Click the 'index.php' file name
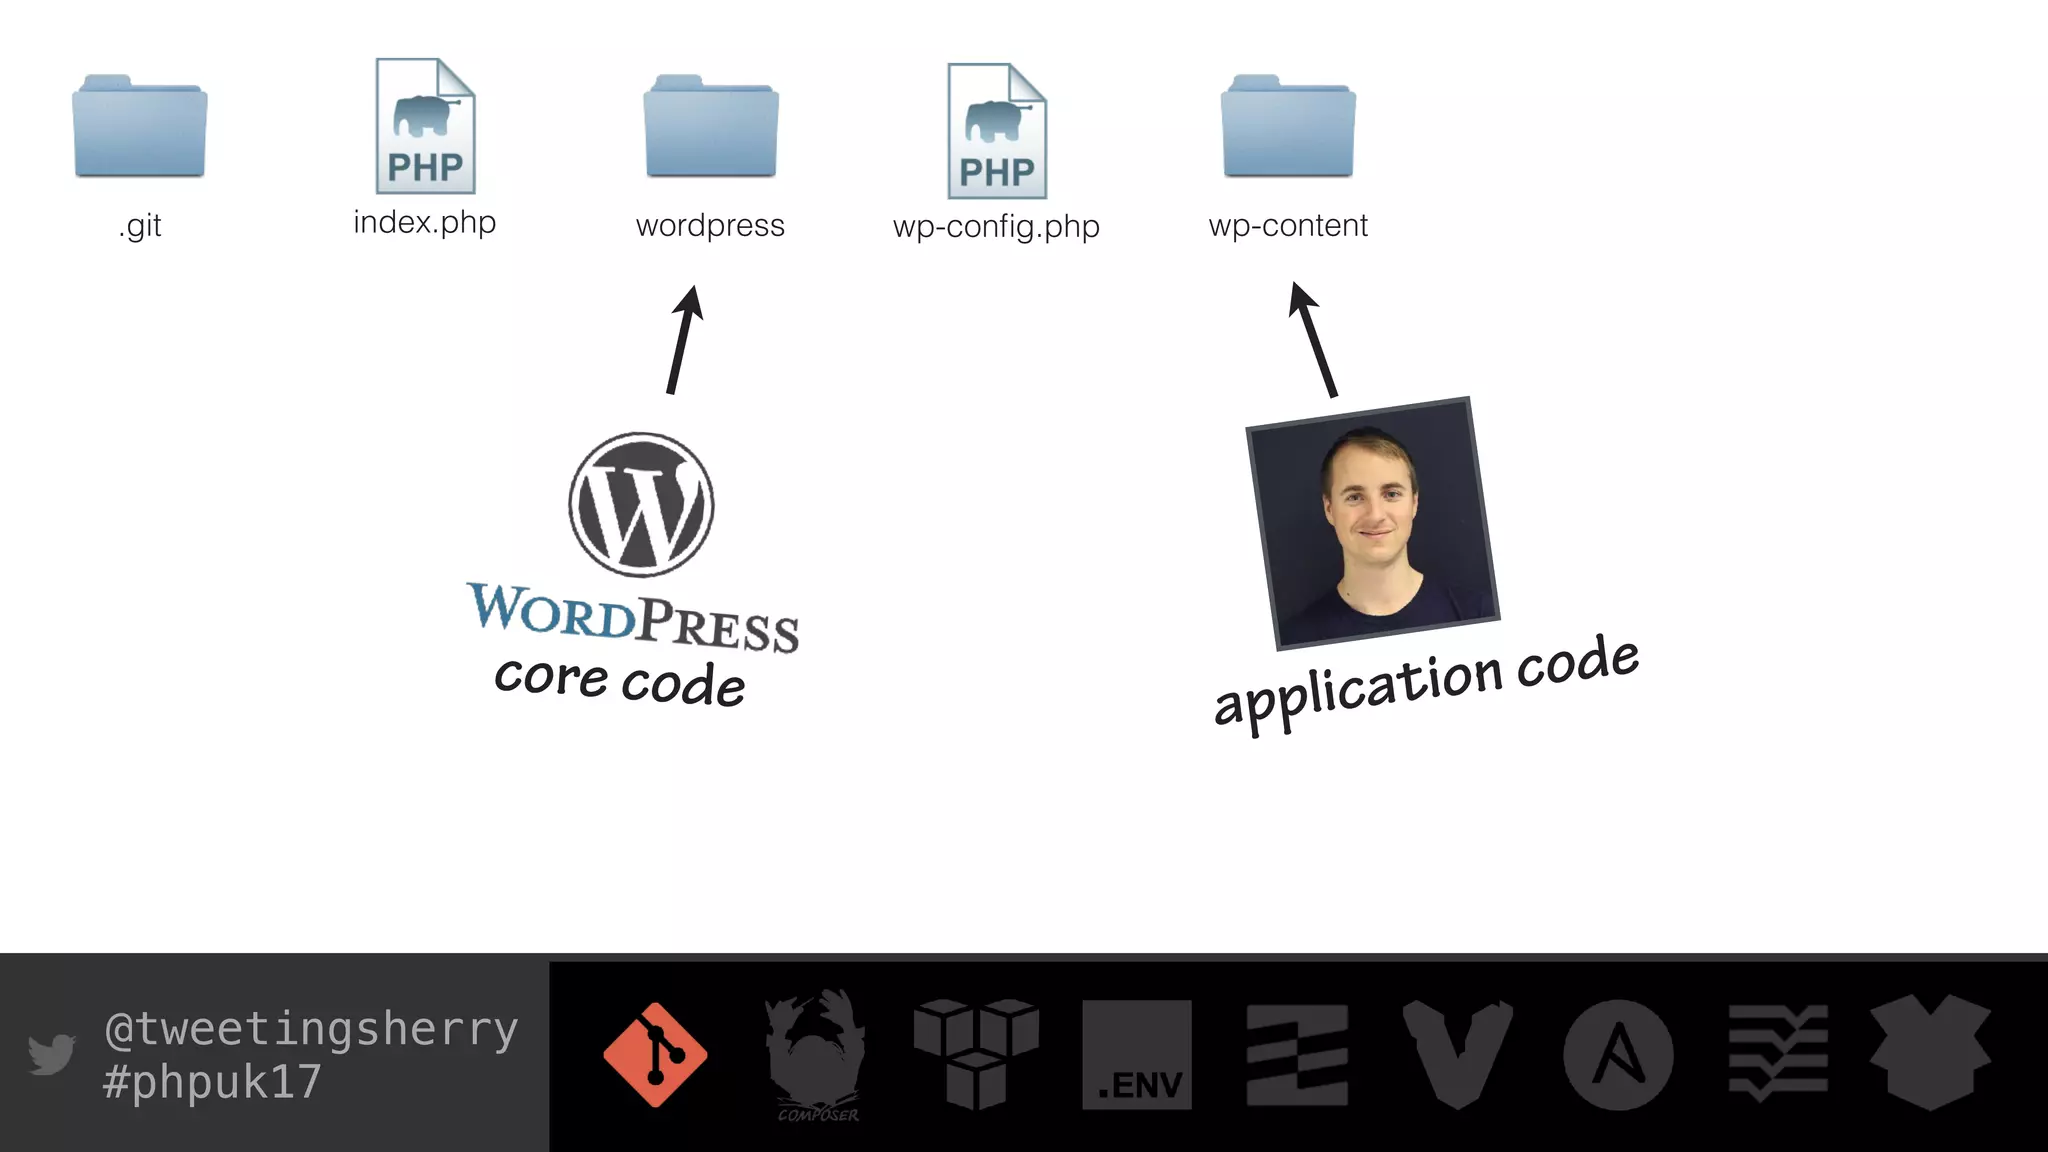2048x1152 pixels. 425,223
